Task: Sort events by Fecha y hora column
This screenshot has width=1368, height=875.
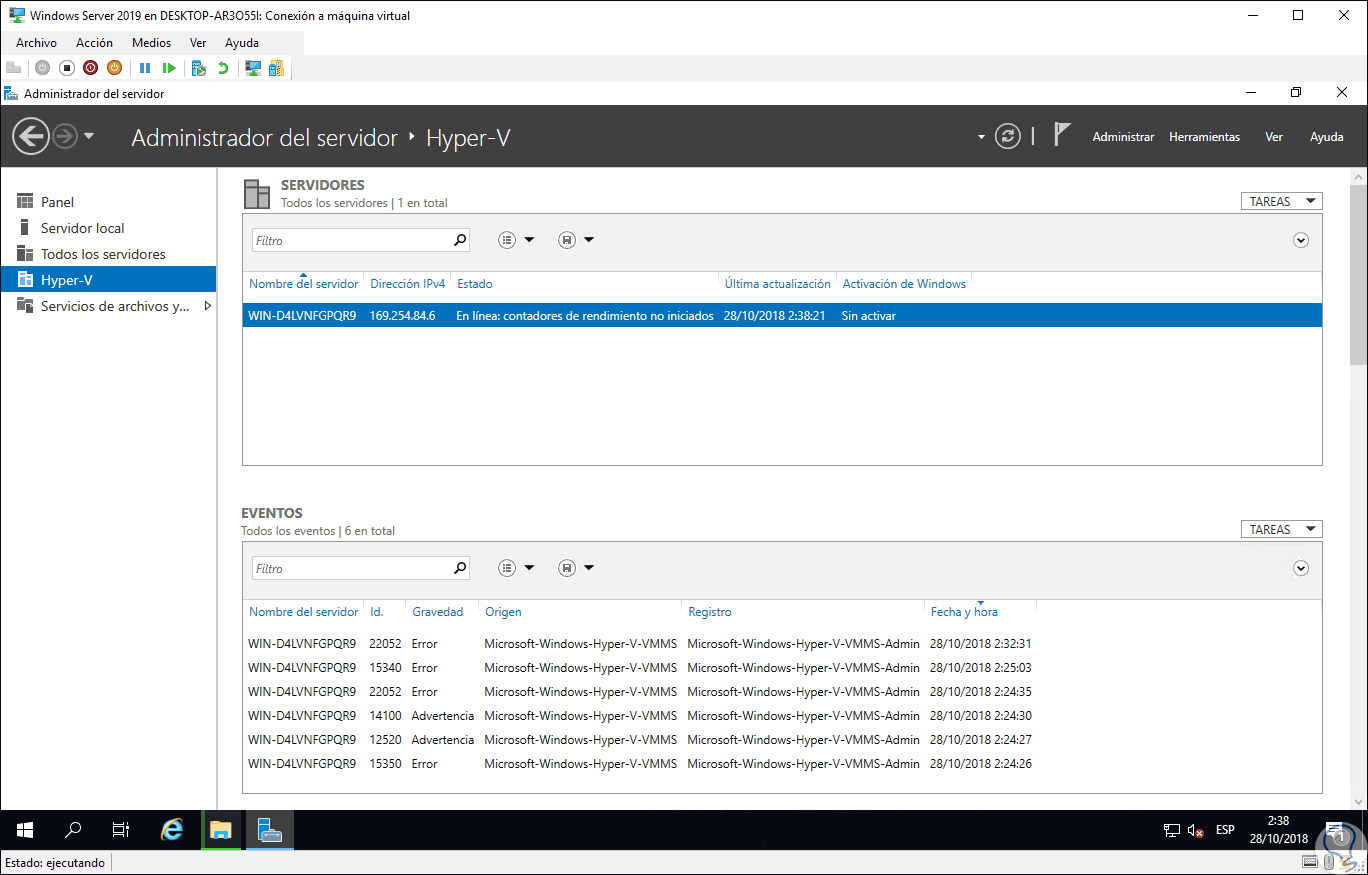Action: 964,612
